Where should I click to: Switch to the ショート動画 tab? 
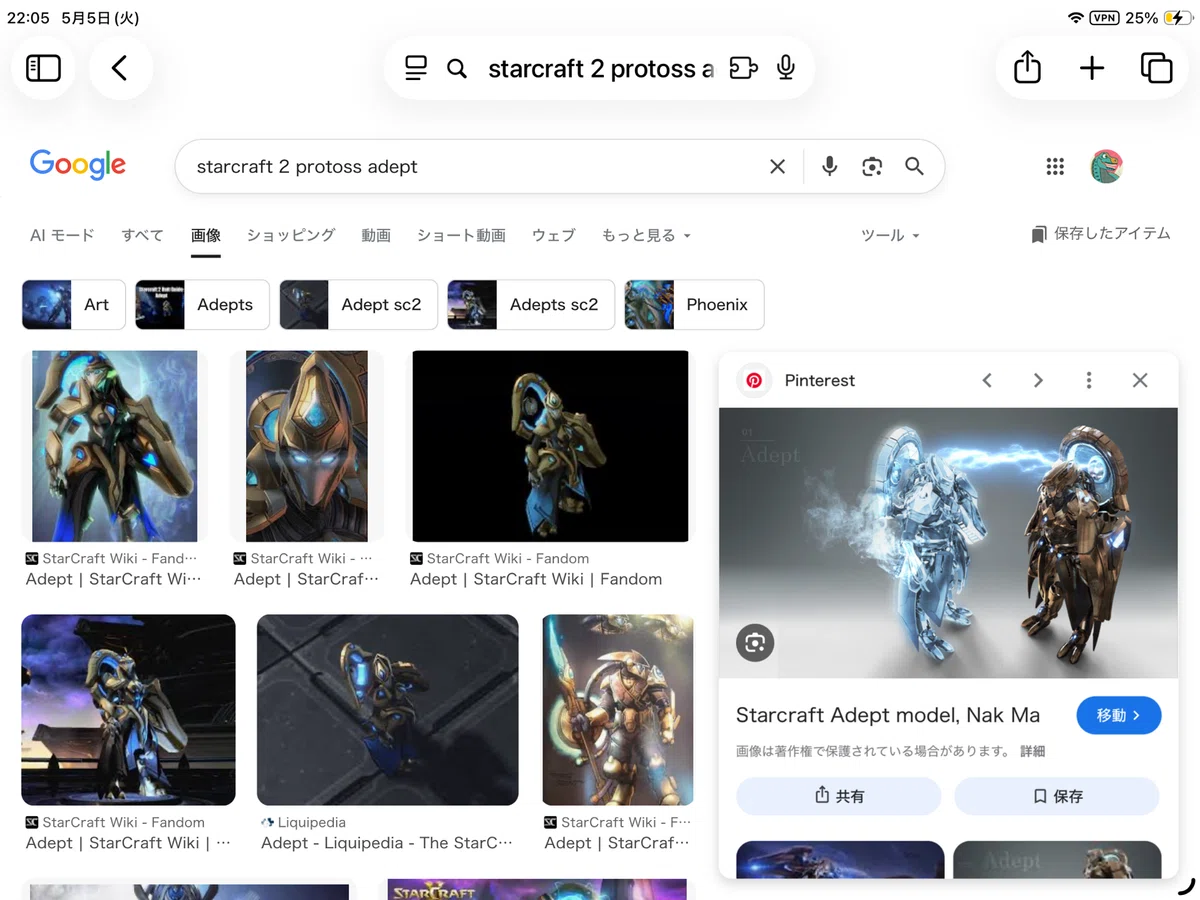(x=461, y=236)
